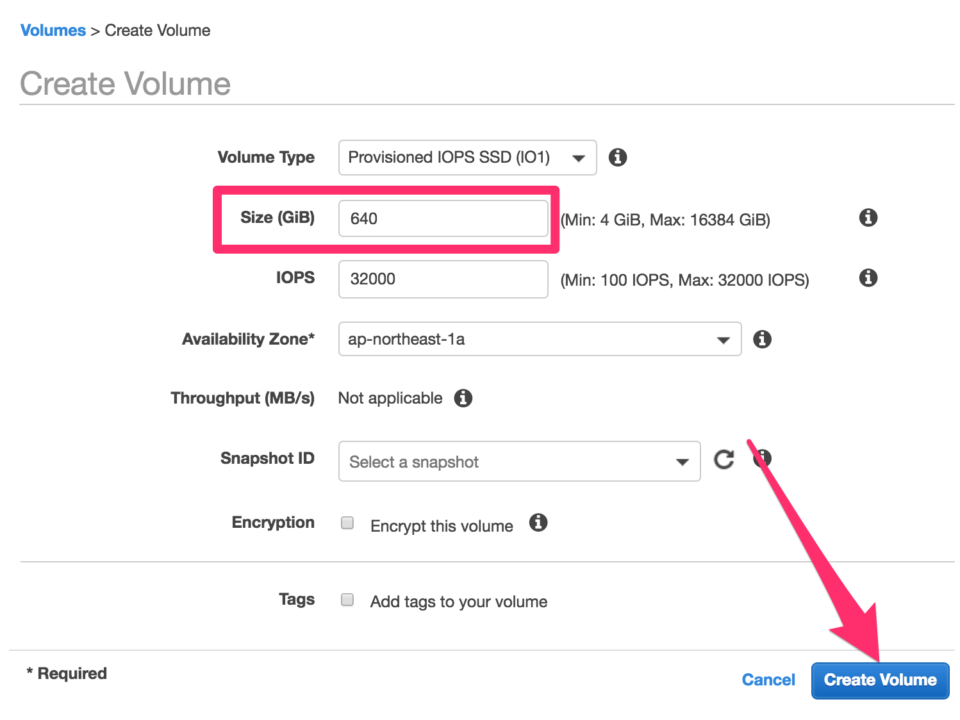This screenshot has height=720, width=960.
Task: Click the Cancel link
Action: 768,679
